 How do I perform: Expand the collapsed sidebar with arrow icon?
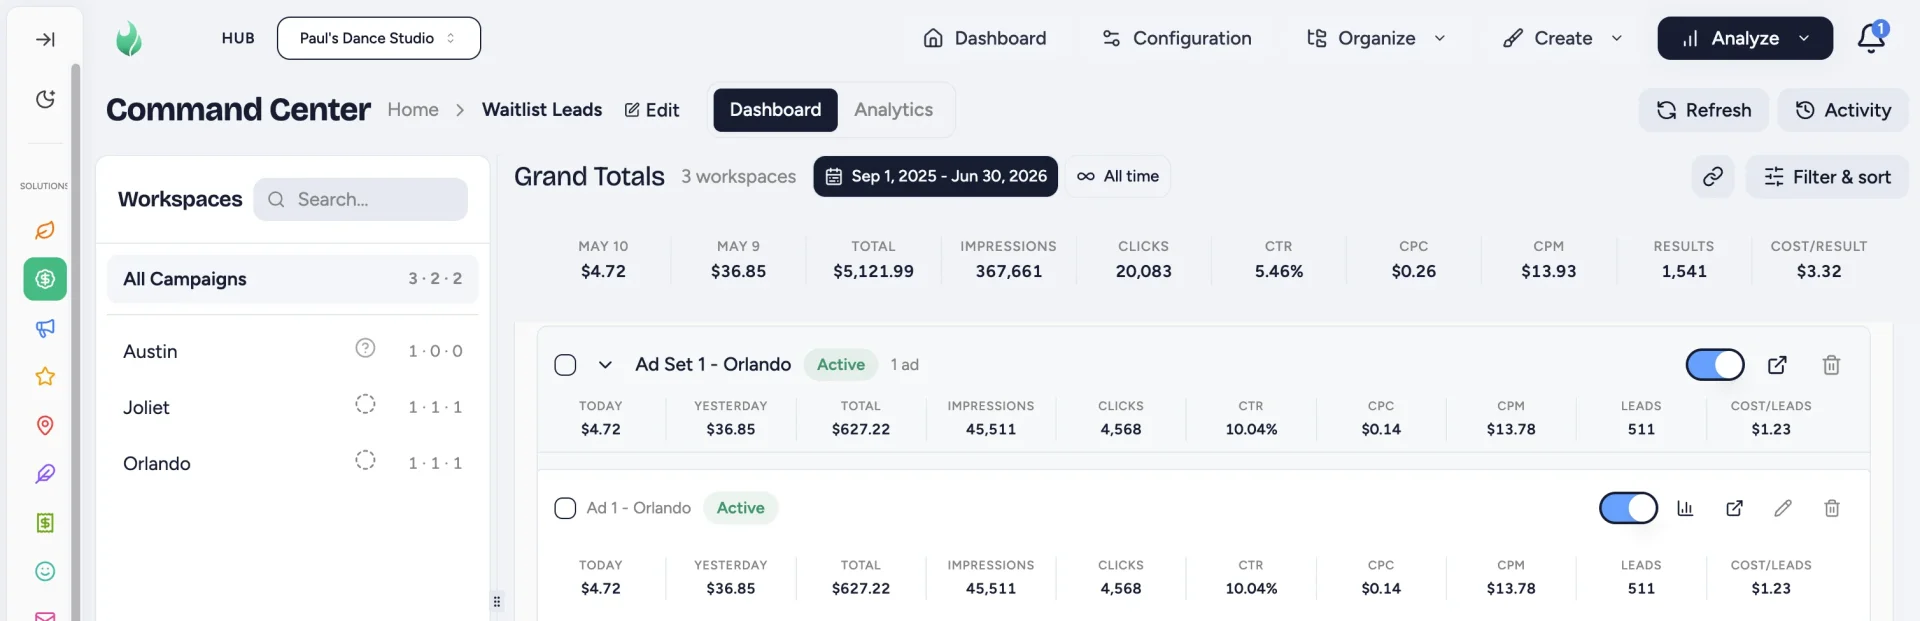point(45,39)
